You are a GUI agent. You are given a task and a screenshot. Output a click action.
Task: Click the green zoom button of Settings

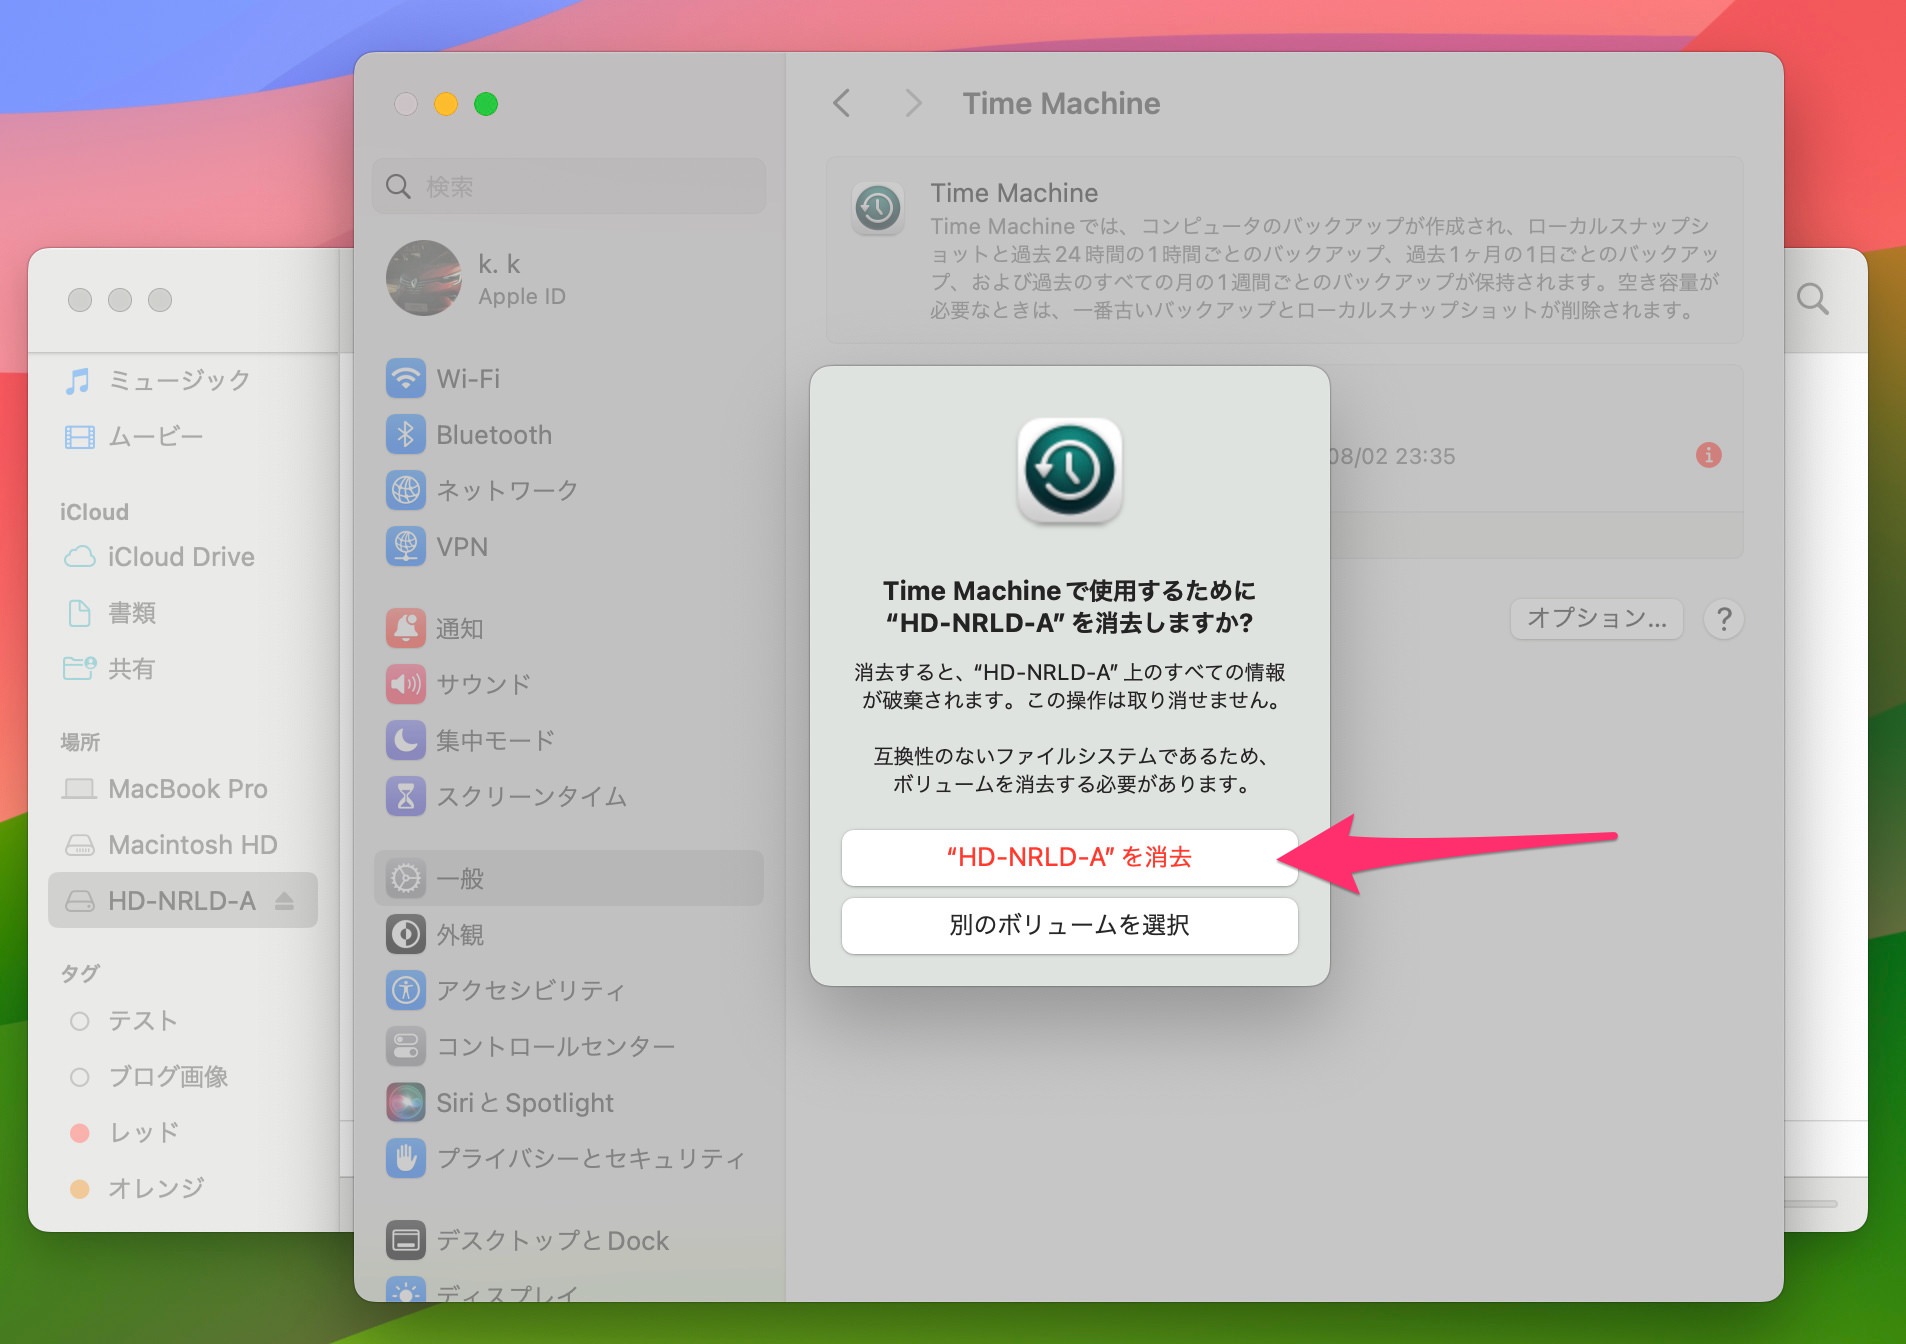486,104
